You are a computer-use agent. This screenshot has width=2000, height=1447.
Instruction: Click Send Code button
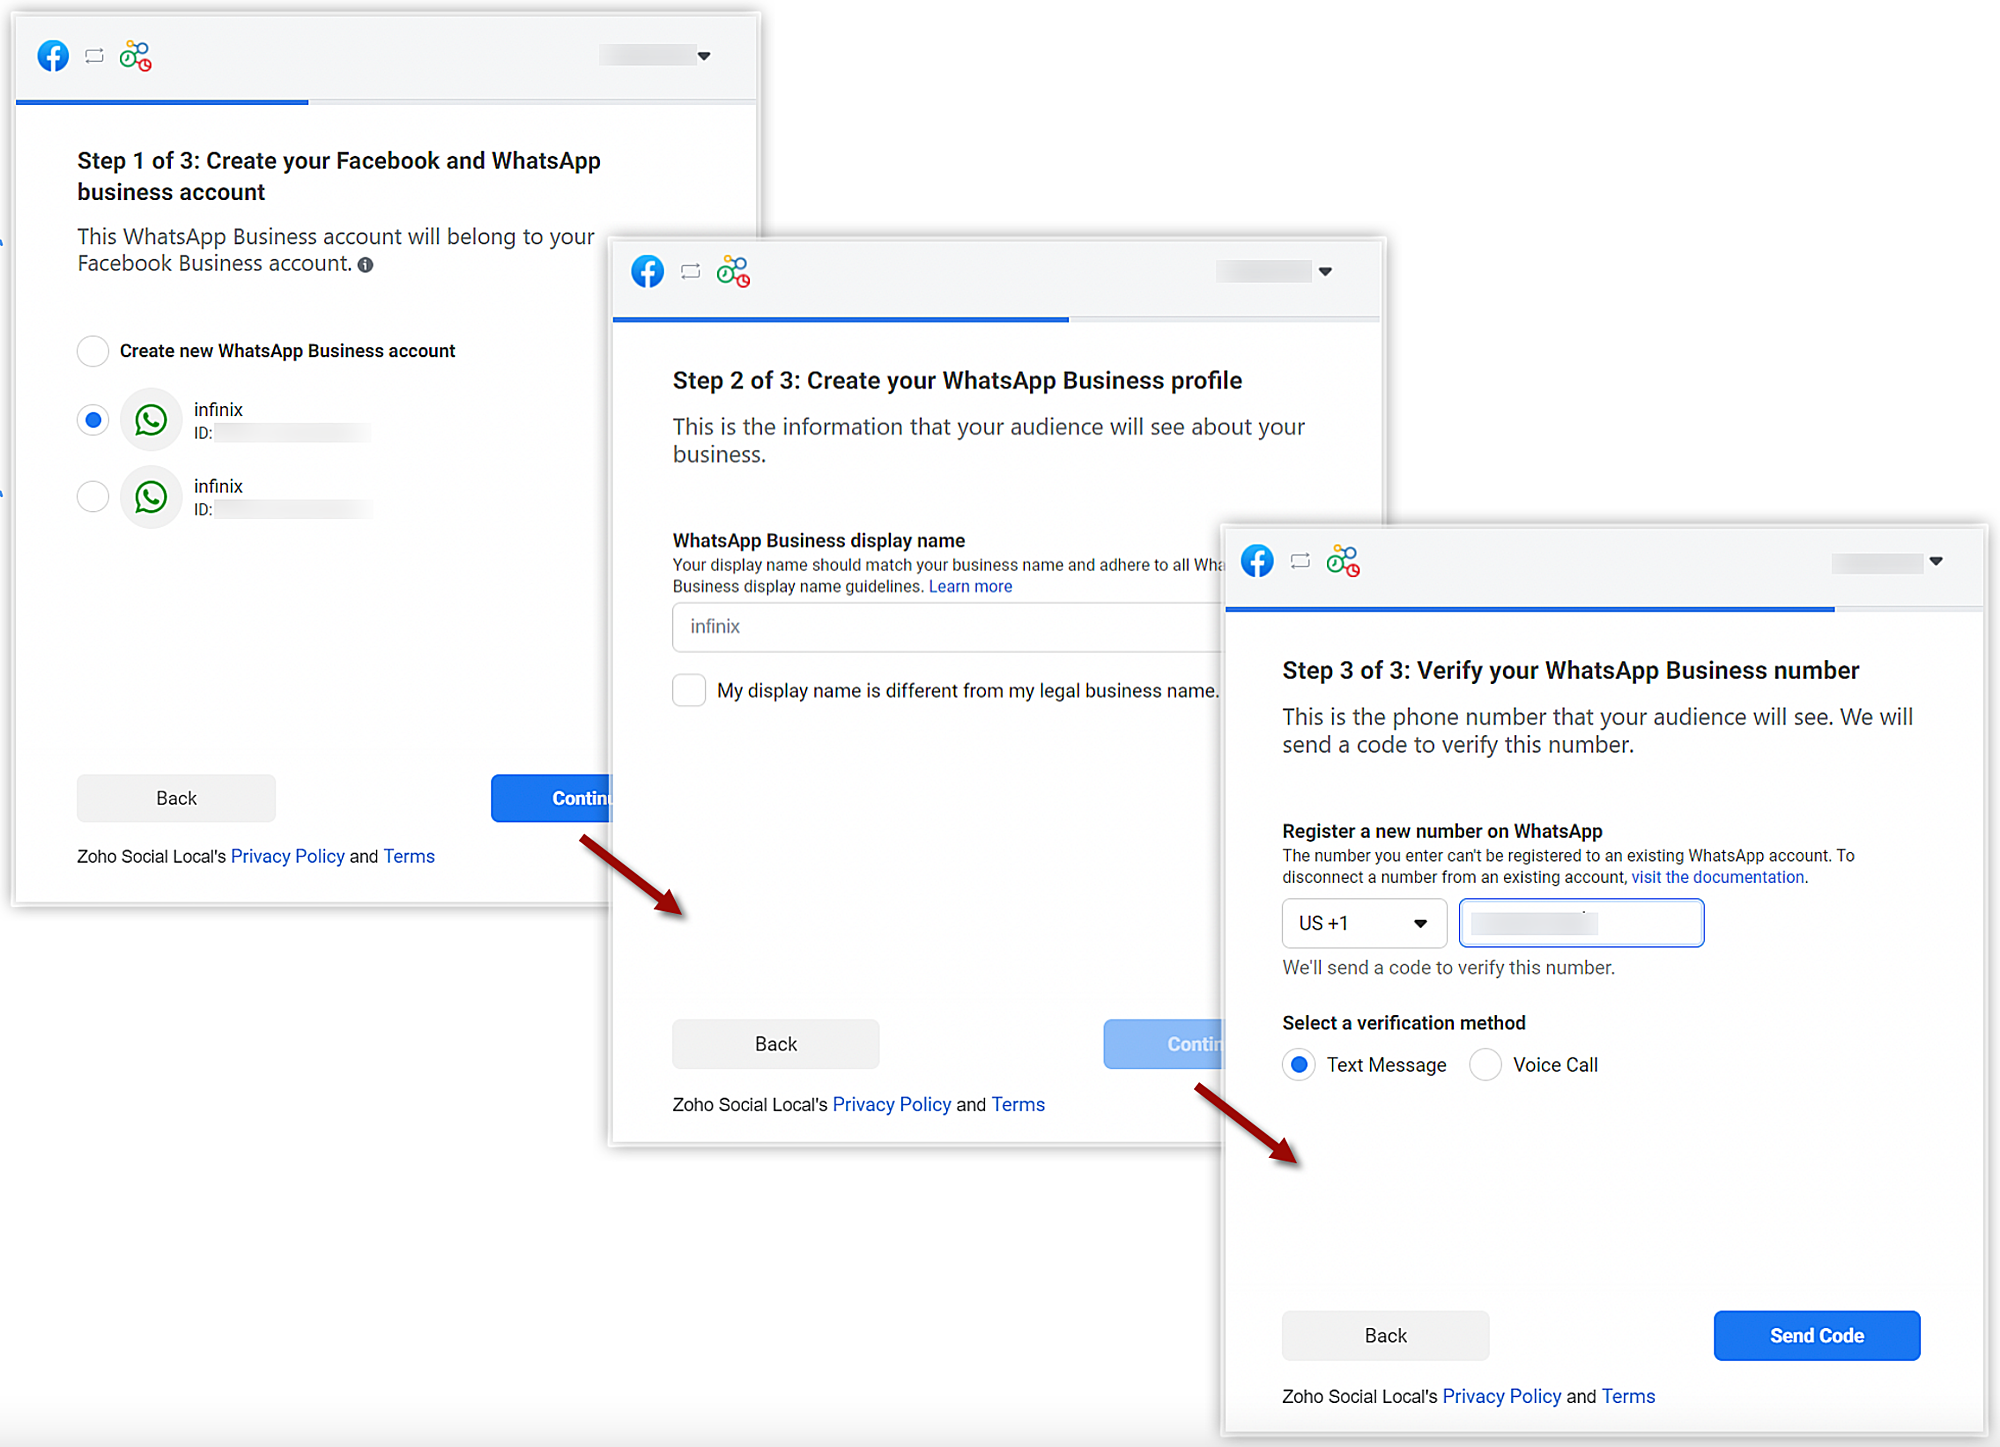[1816, 1336]
